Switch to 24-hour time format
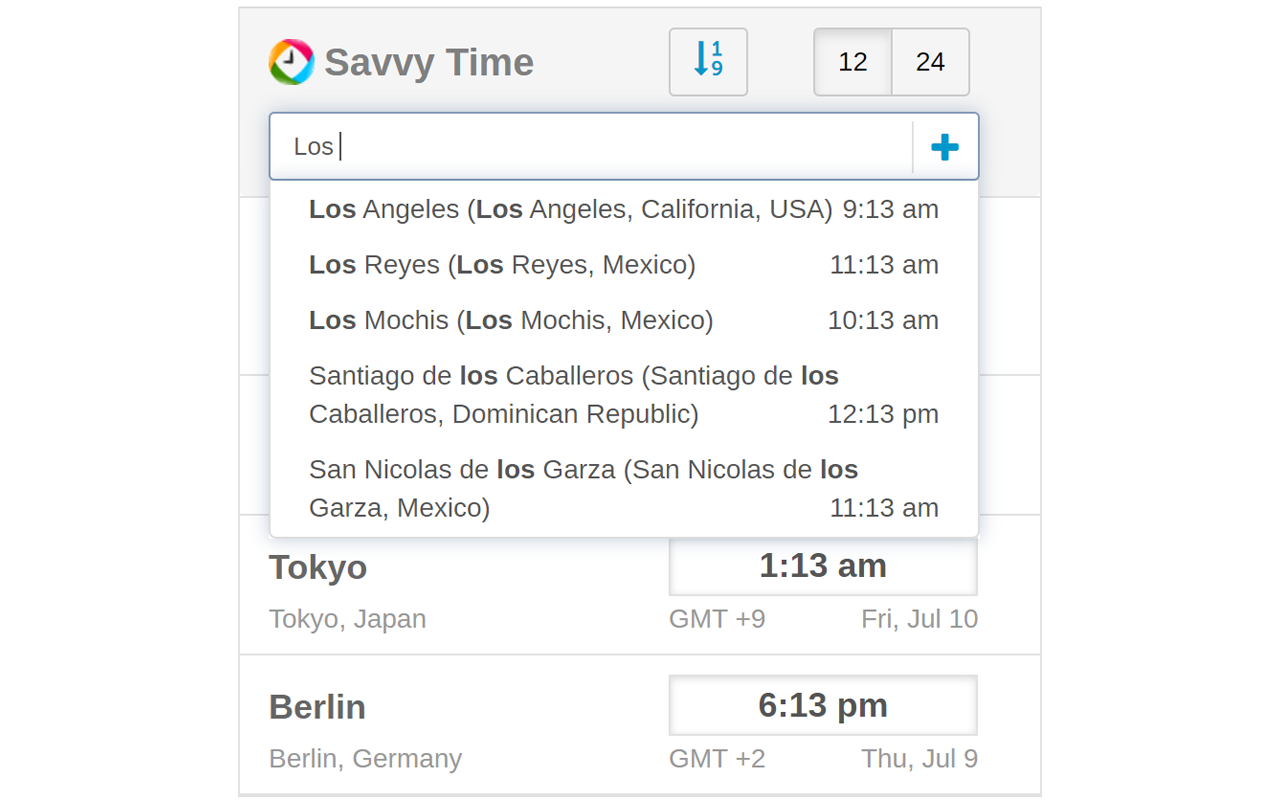The height and width of the screenshot is (800, 1280). [930, 62]
